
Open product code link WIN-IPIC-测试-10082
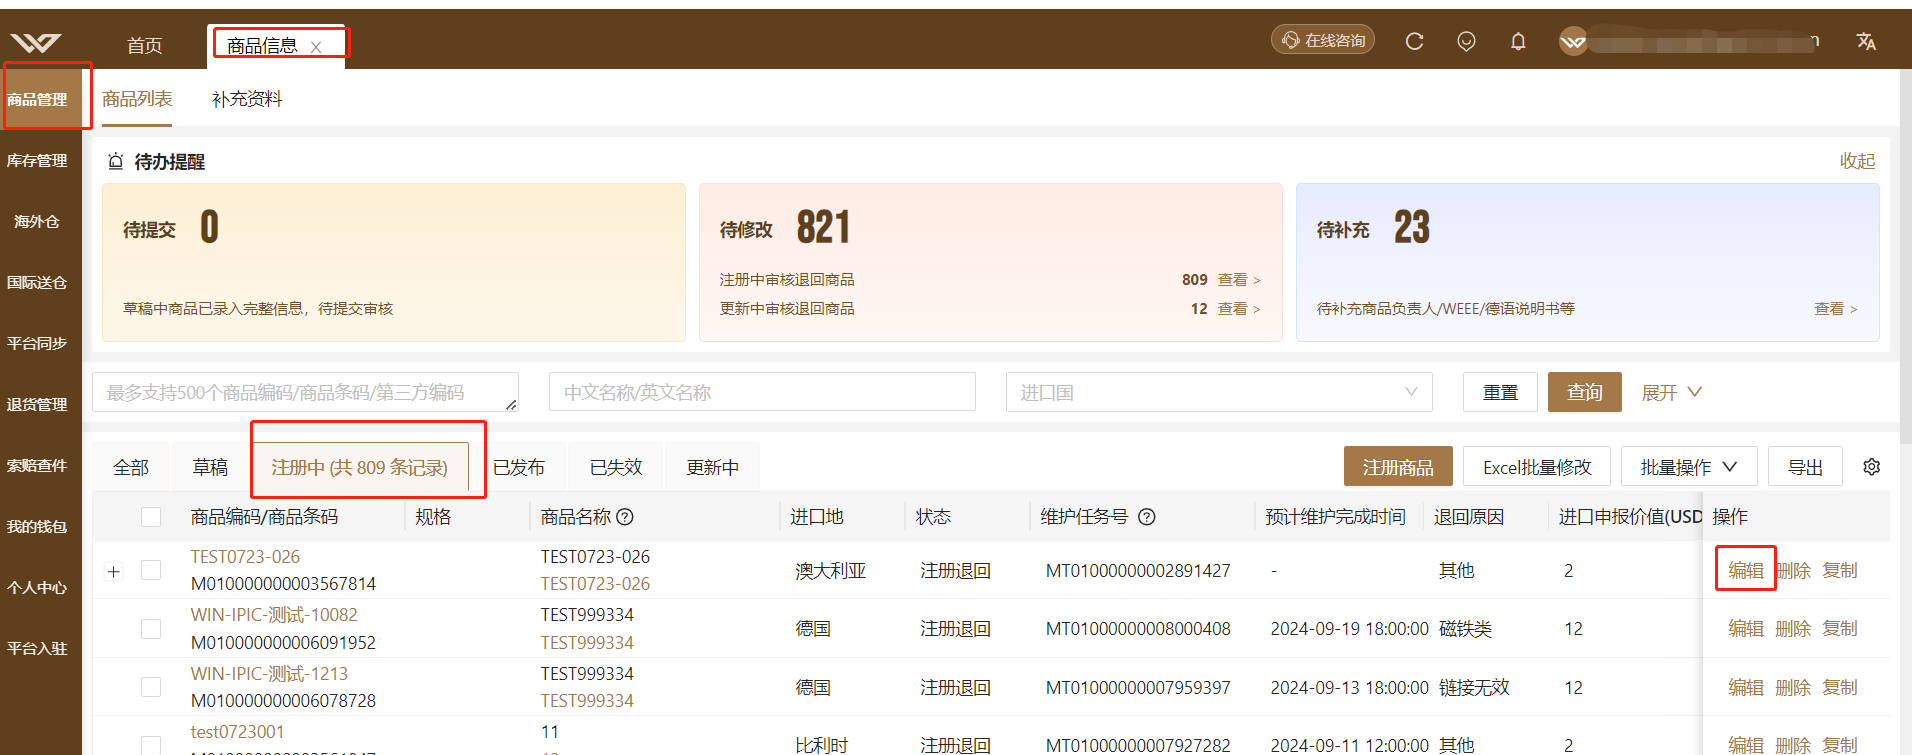coord(274,615)
